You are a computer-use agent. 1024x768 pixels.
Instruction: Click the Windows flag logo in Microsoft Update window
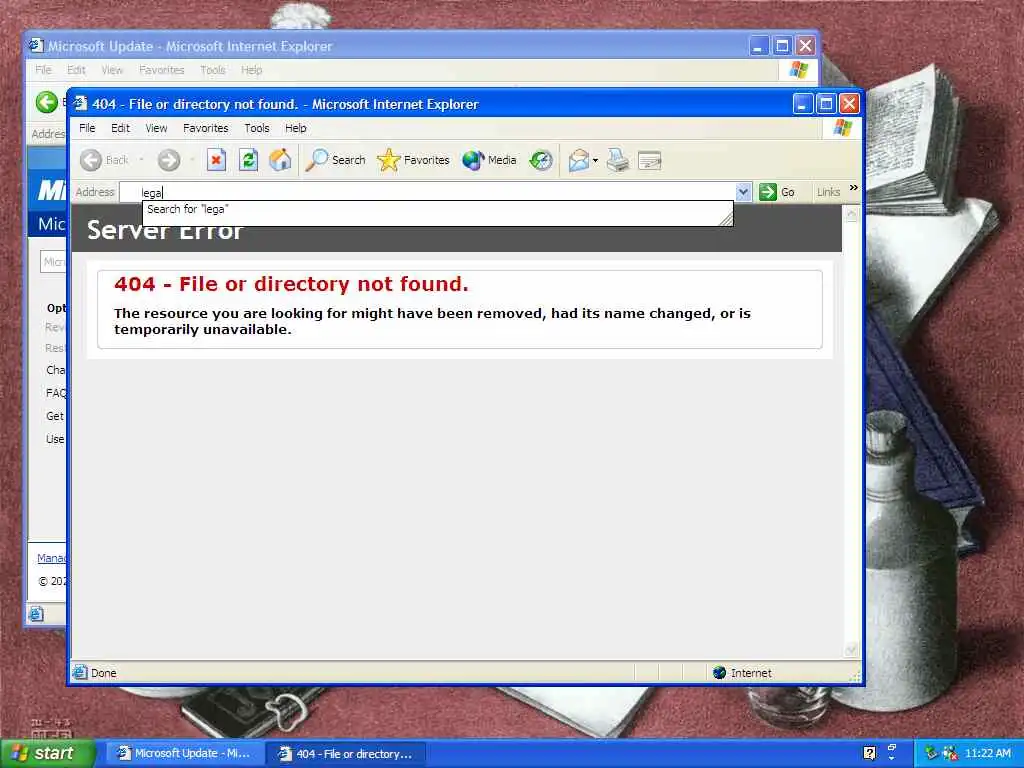(x=798, y=70)
